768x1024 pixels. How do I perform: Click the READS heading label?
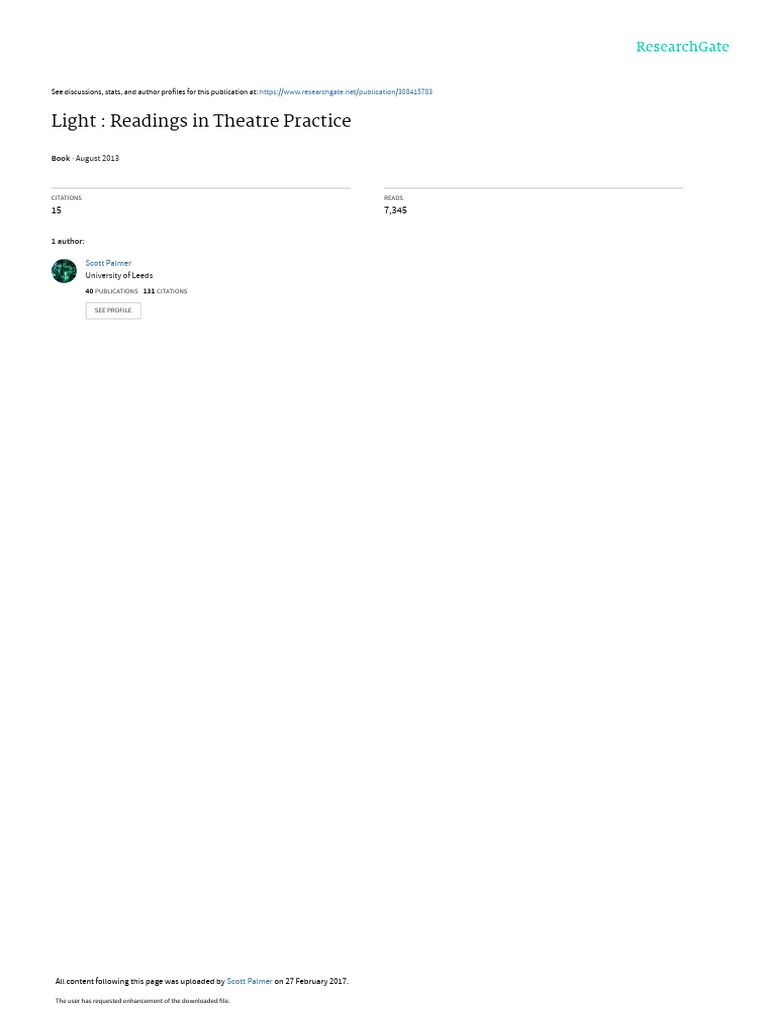point(393,198)
